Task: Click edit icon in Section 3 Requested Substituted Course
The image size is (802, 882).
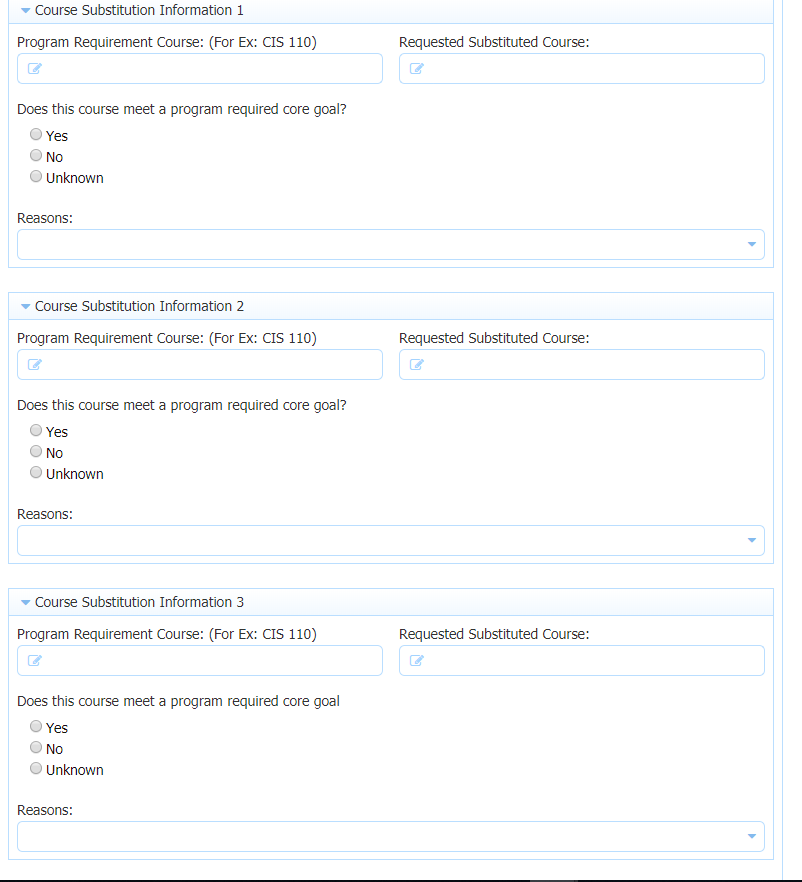Action: 417,660
